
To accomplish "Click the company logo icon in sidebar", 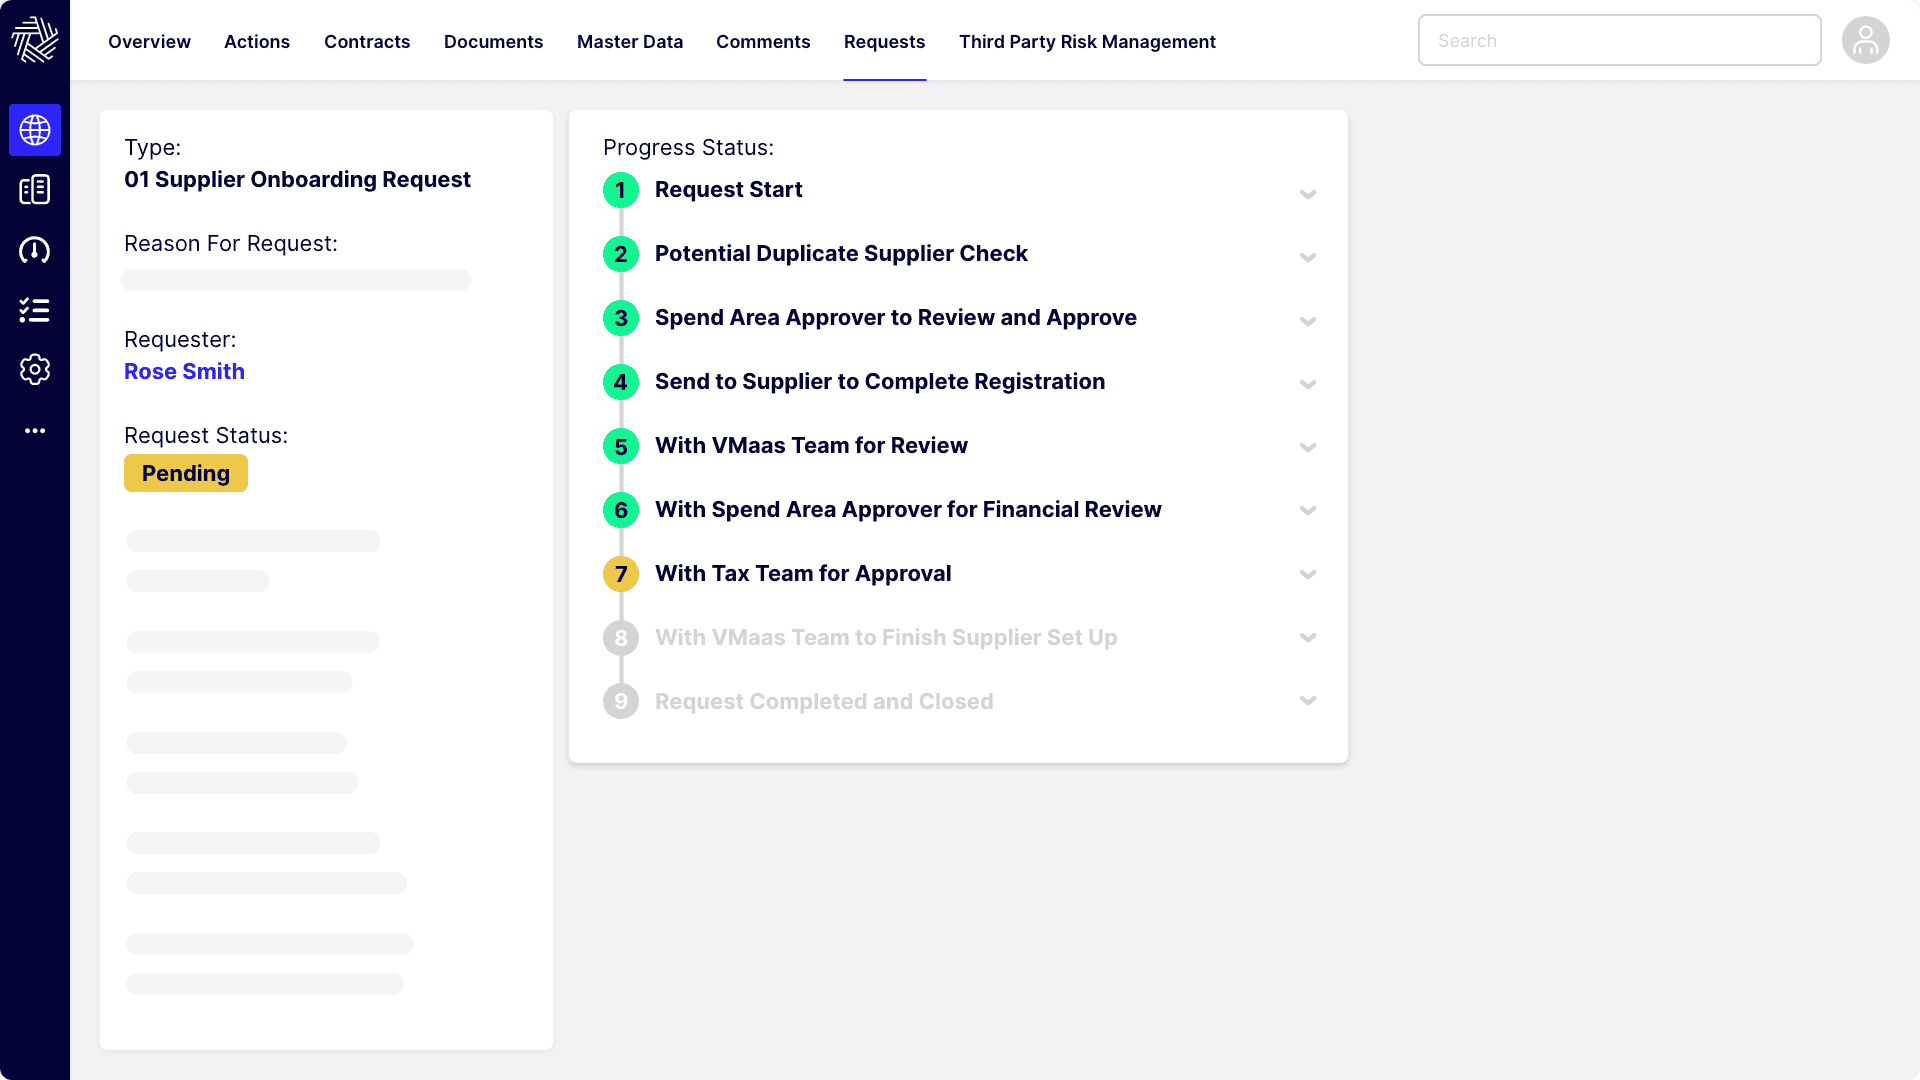I will point(35,40).
